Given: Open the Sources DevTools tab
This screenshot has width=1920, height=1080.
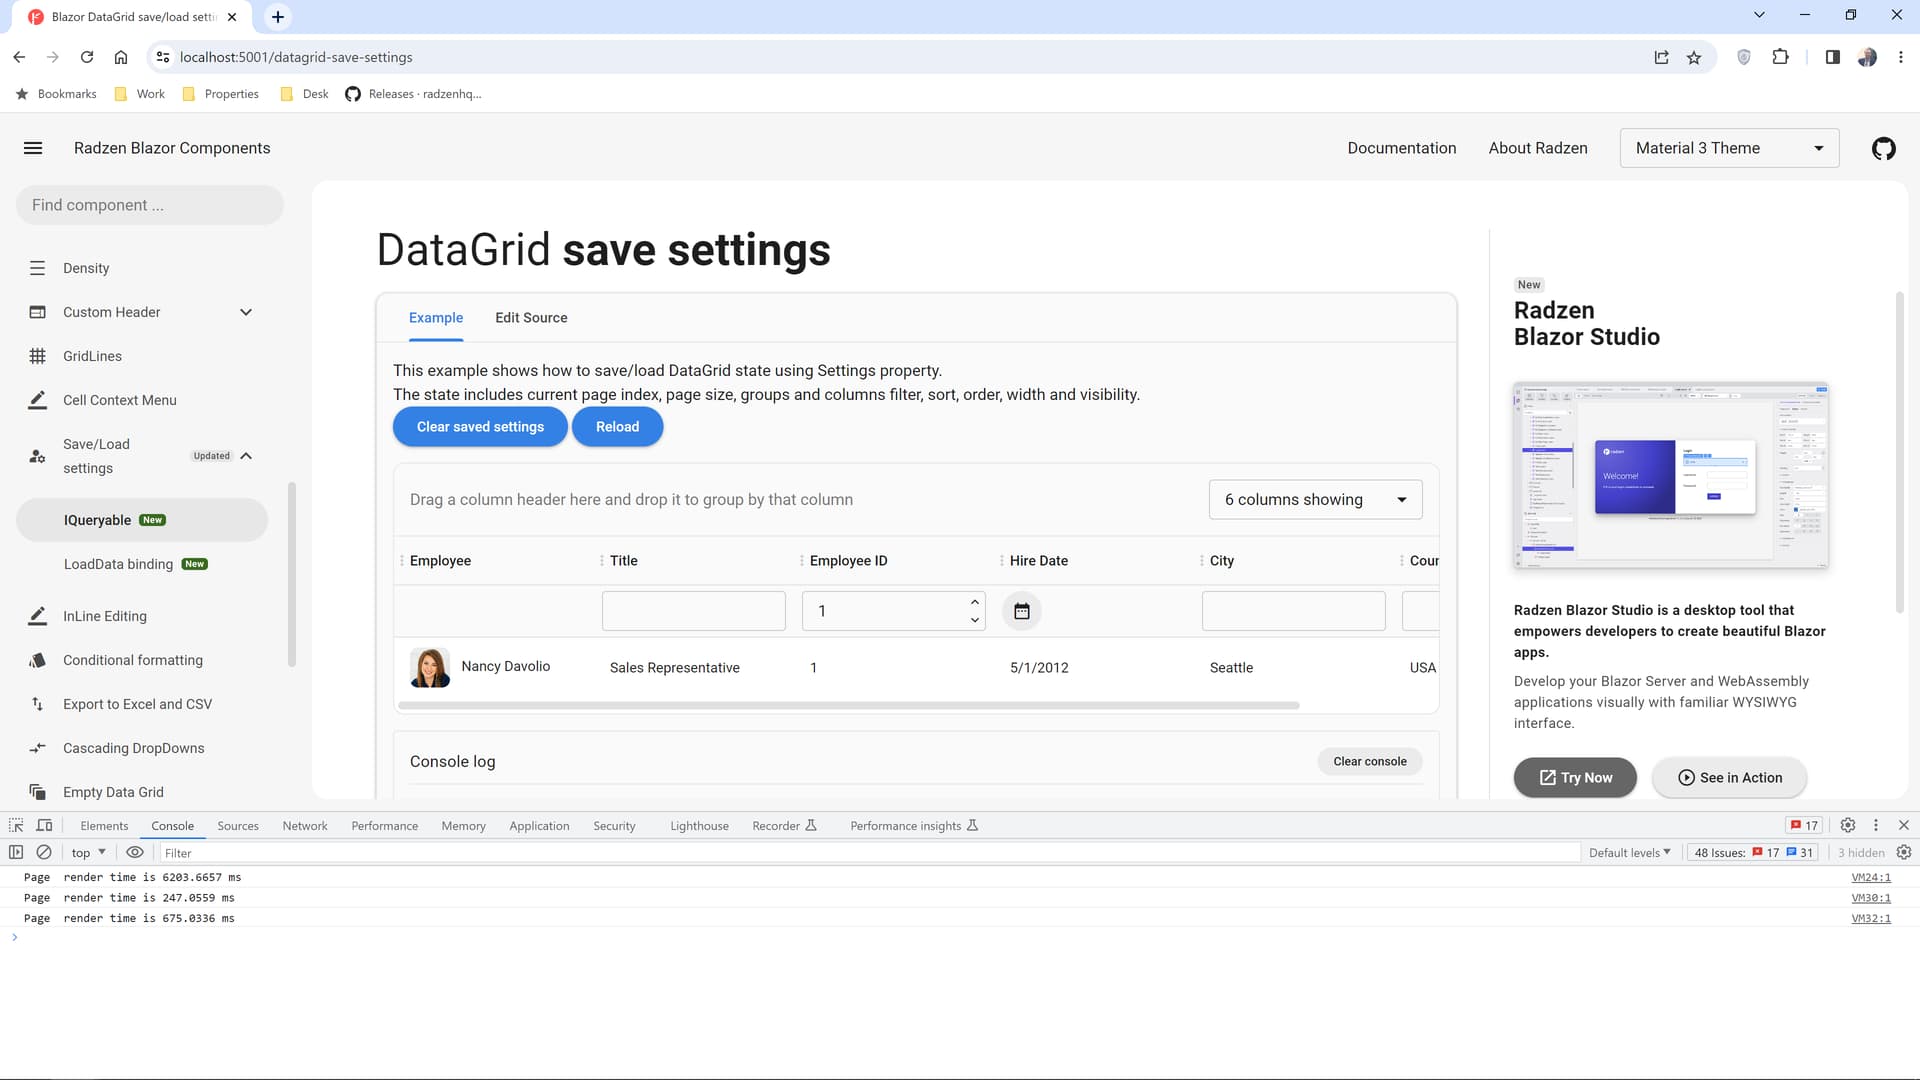Looking at the screenshot, I should (x=238, y=825).
